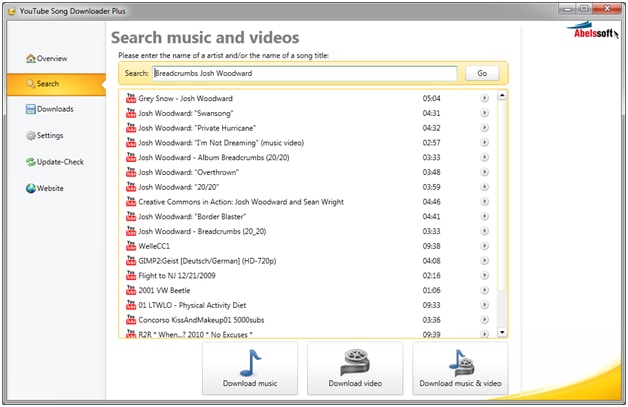Open the Downloads section
The width and height of the screenshot is (628, 407).
pyautogui.click(x=49, y=109)
